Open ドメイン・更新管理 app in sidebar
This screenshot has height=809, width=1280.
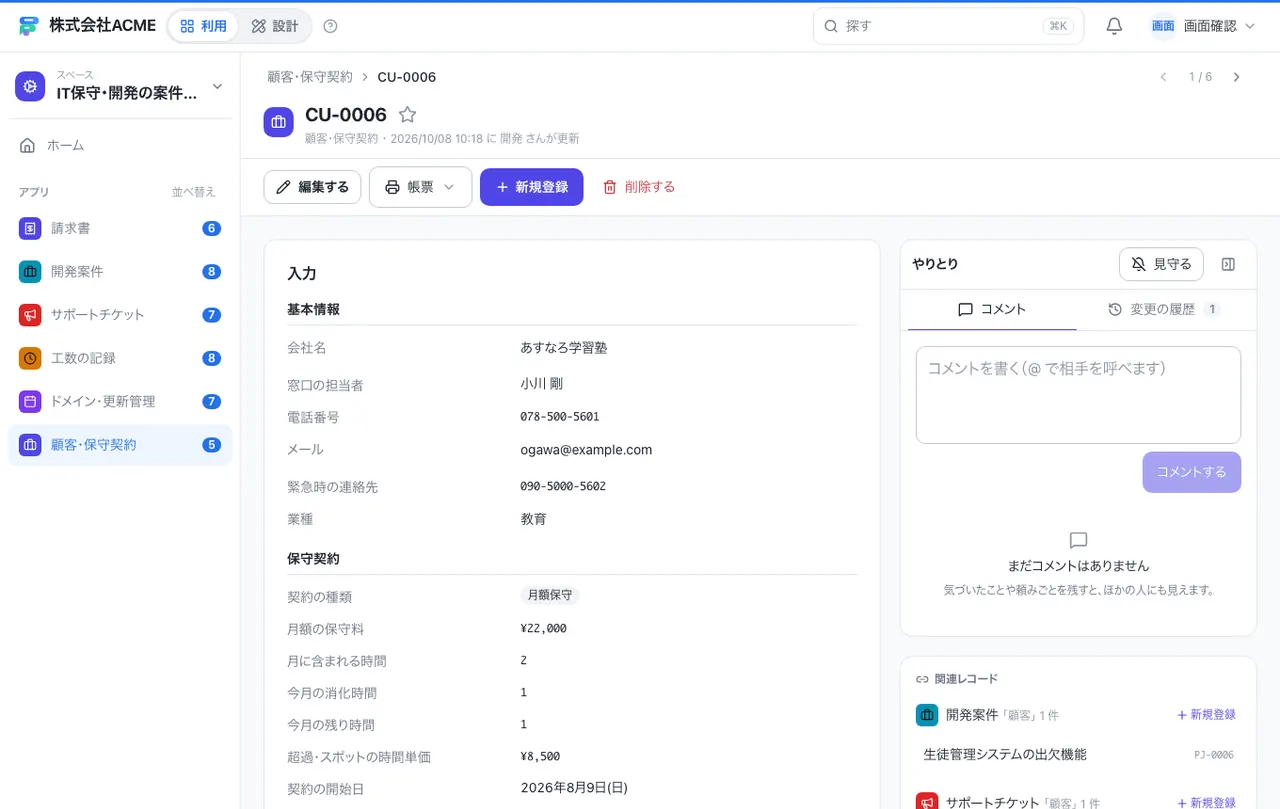coord(120,401)
